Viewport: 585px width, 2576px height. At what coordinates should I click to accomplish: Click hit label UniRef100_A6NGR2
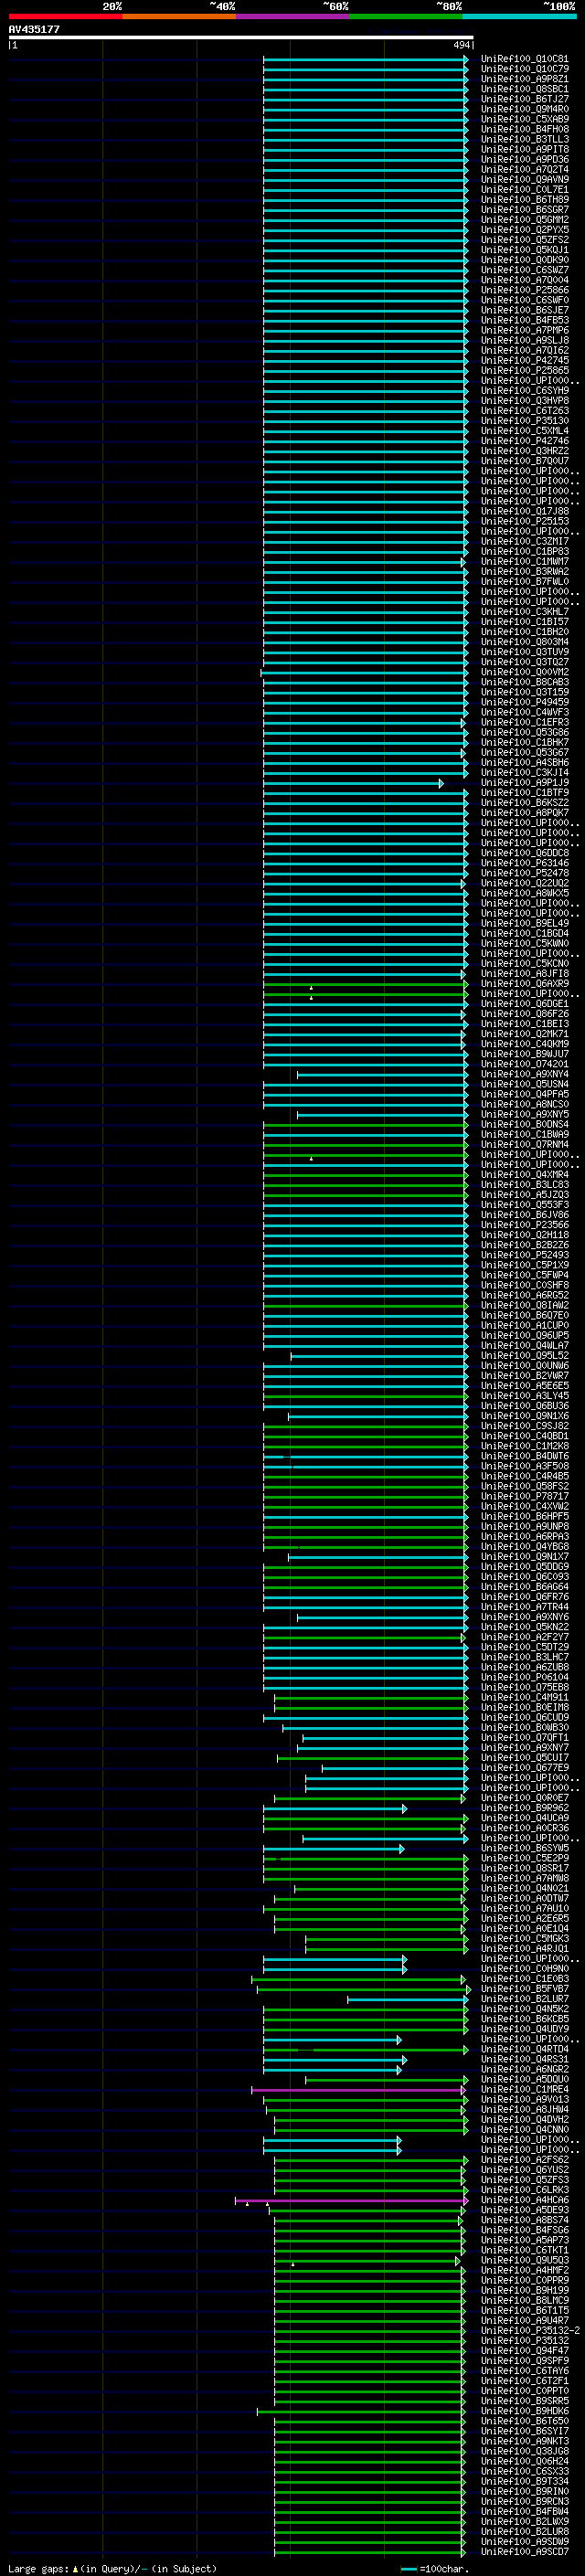pos(524,2069)
